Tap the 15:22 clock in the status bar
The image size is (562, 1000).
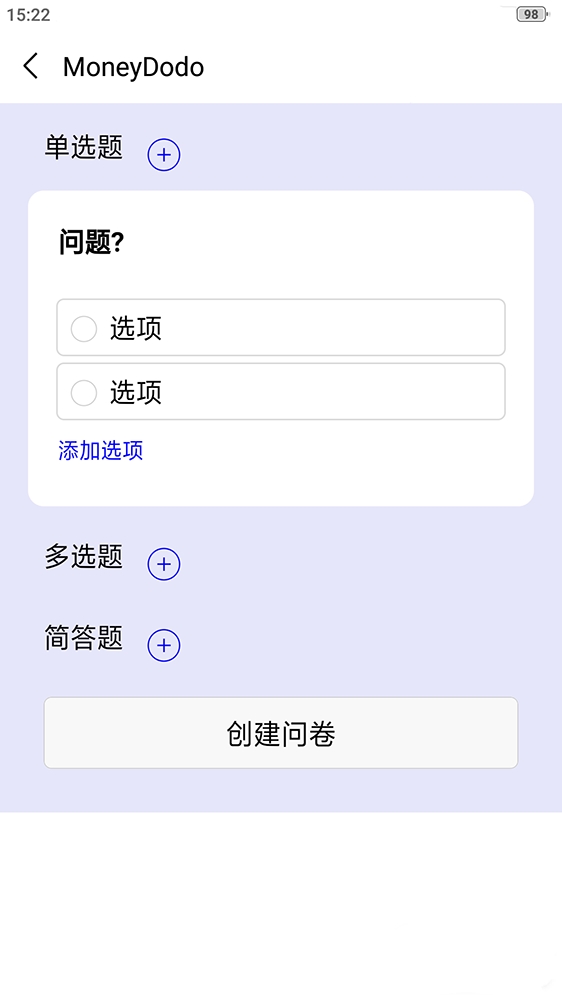(x=29, y=15)
